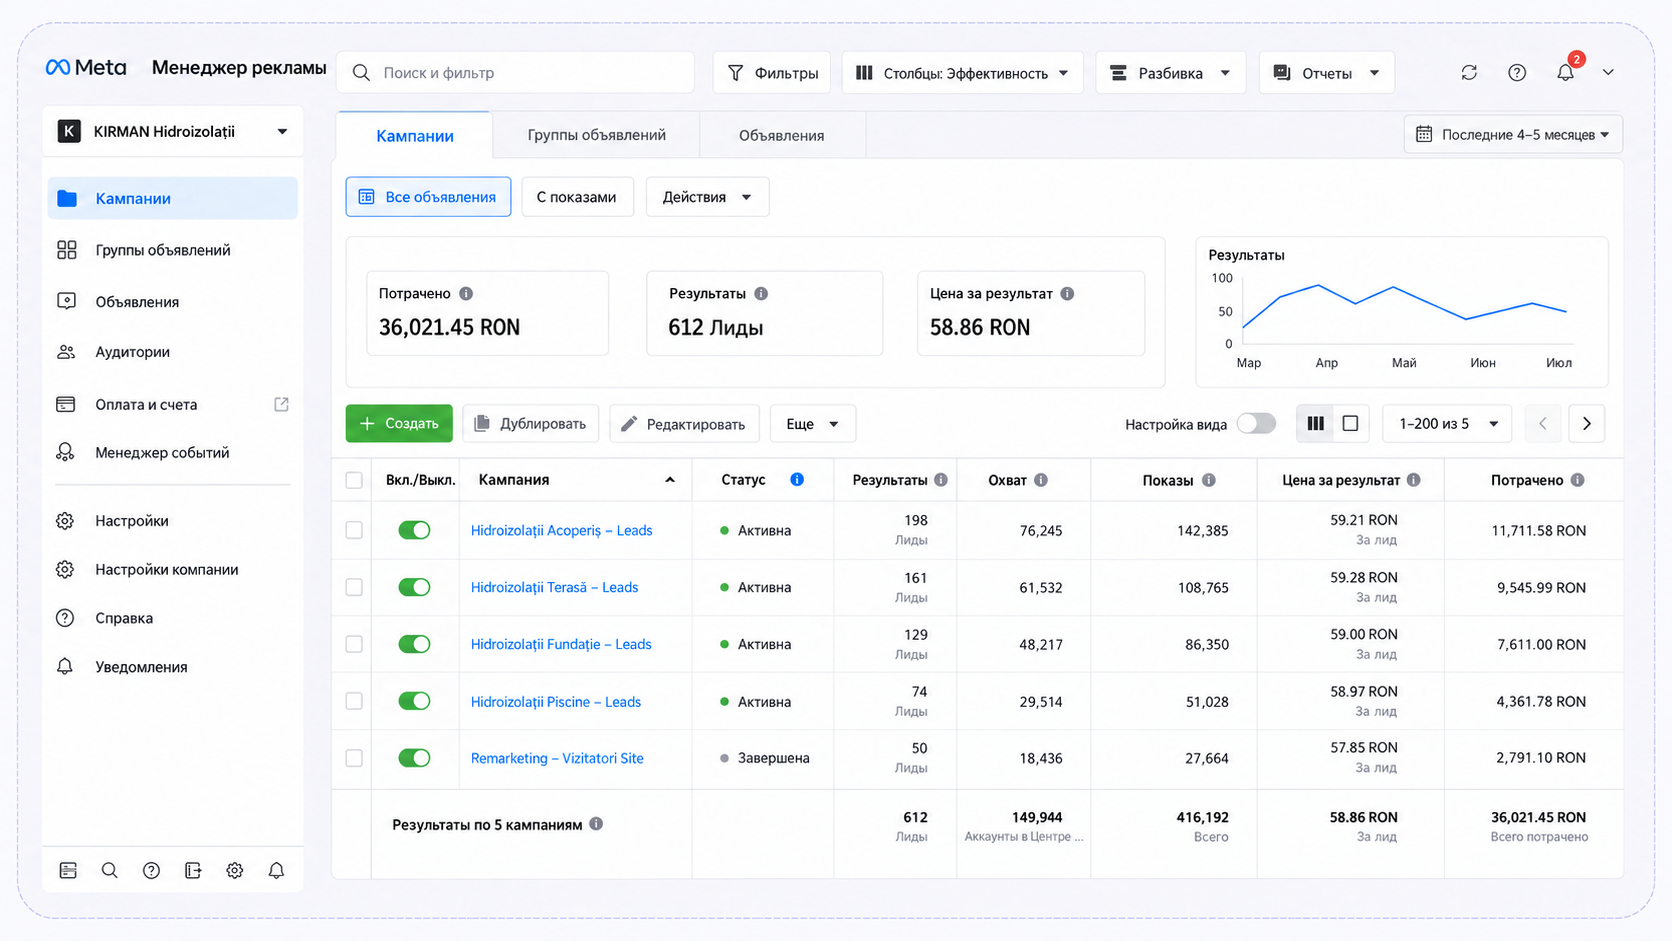Click blue info icon in Статус column header
The height and width of the screenshot is (941, 1672).
coord(797,479)
